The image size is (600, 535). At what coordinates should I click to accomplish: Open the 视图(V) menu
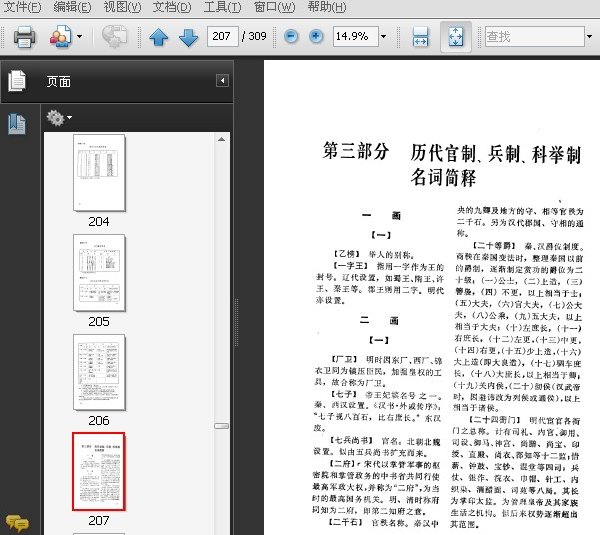(x=122, y=7)
